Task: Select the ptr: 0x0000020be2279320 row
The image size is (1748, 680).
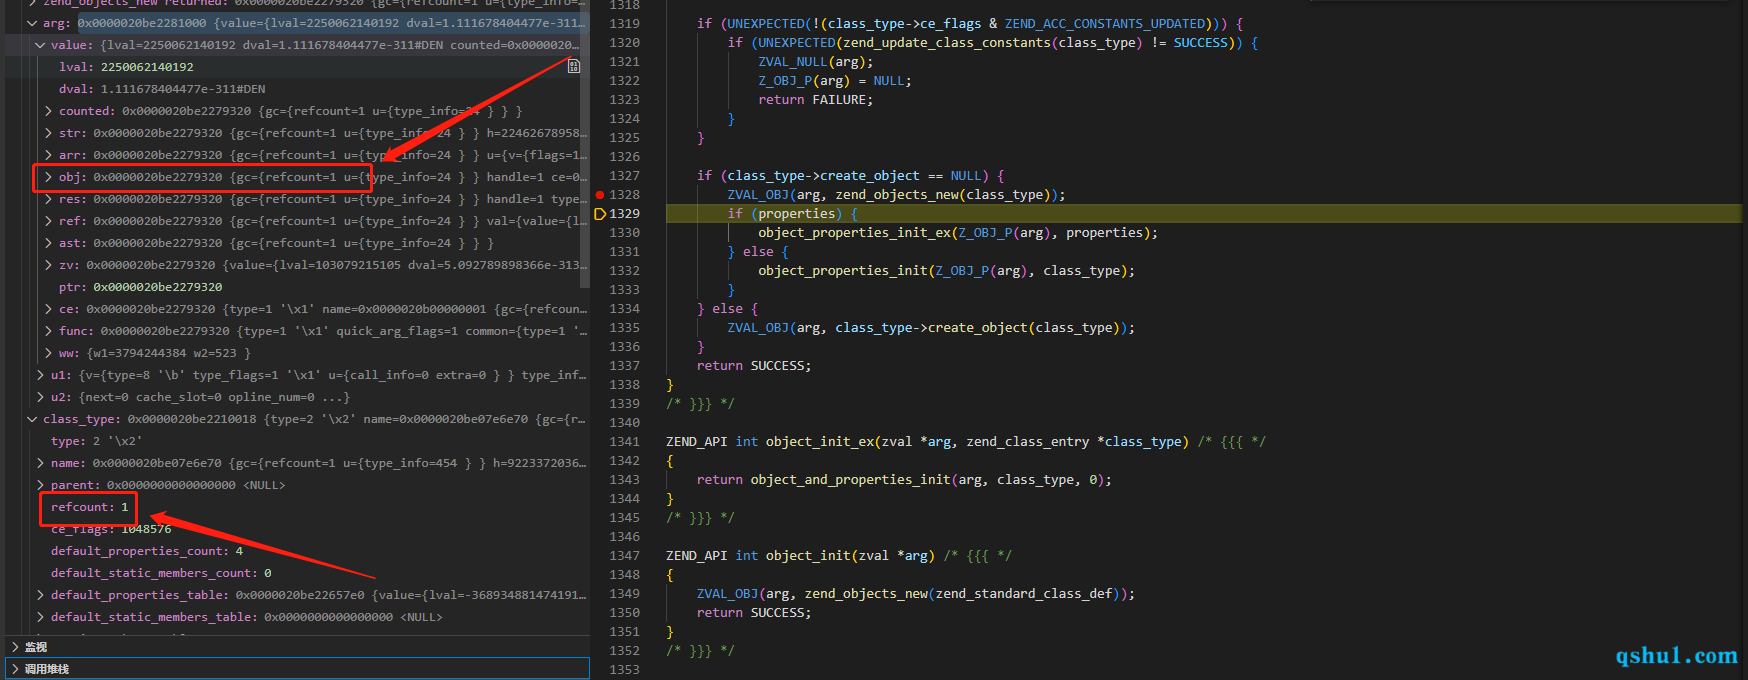Action: click(x=297, y=287)
